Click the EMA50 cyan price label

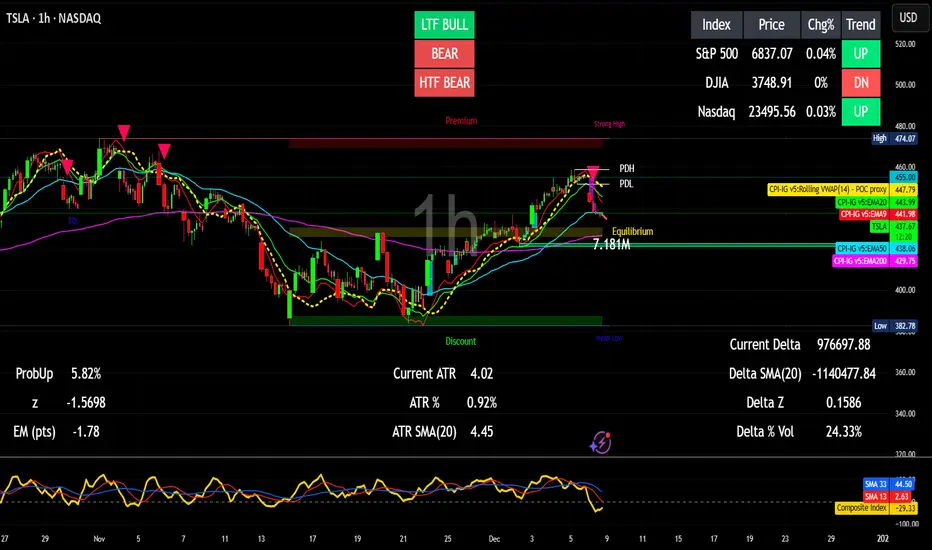876,249
